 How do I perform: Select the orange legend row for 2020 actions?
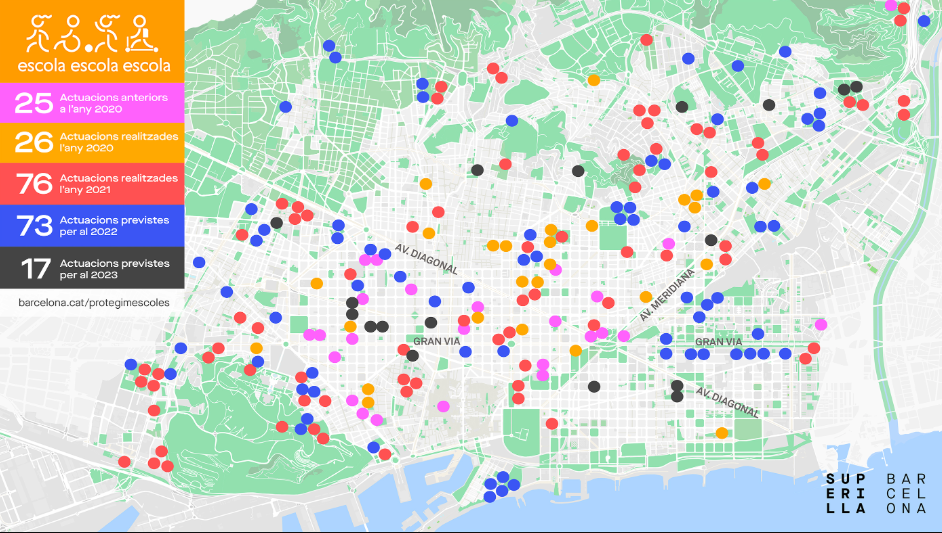pyautogui.click(x=92, y=141)
